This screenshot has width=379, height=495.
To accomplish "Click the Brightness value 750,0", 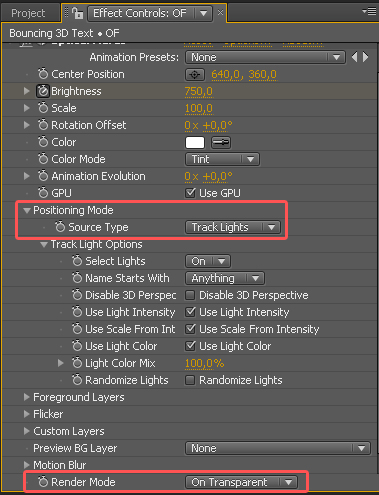I will 199,91.
